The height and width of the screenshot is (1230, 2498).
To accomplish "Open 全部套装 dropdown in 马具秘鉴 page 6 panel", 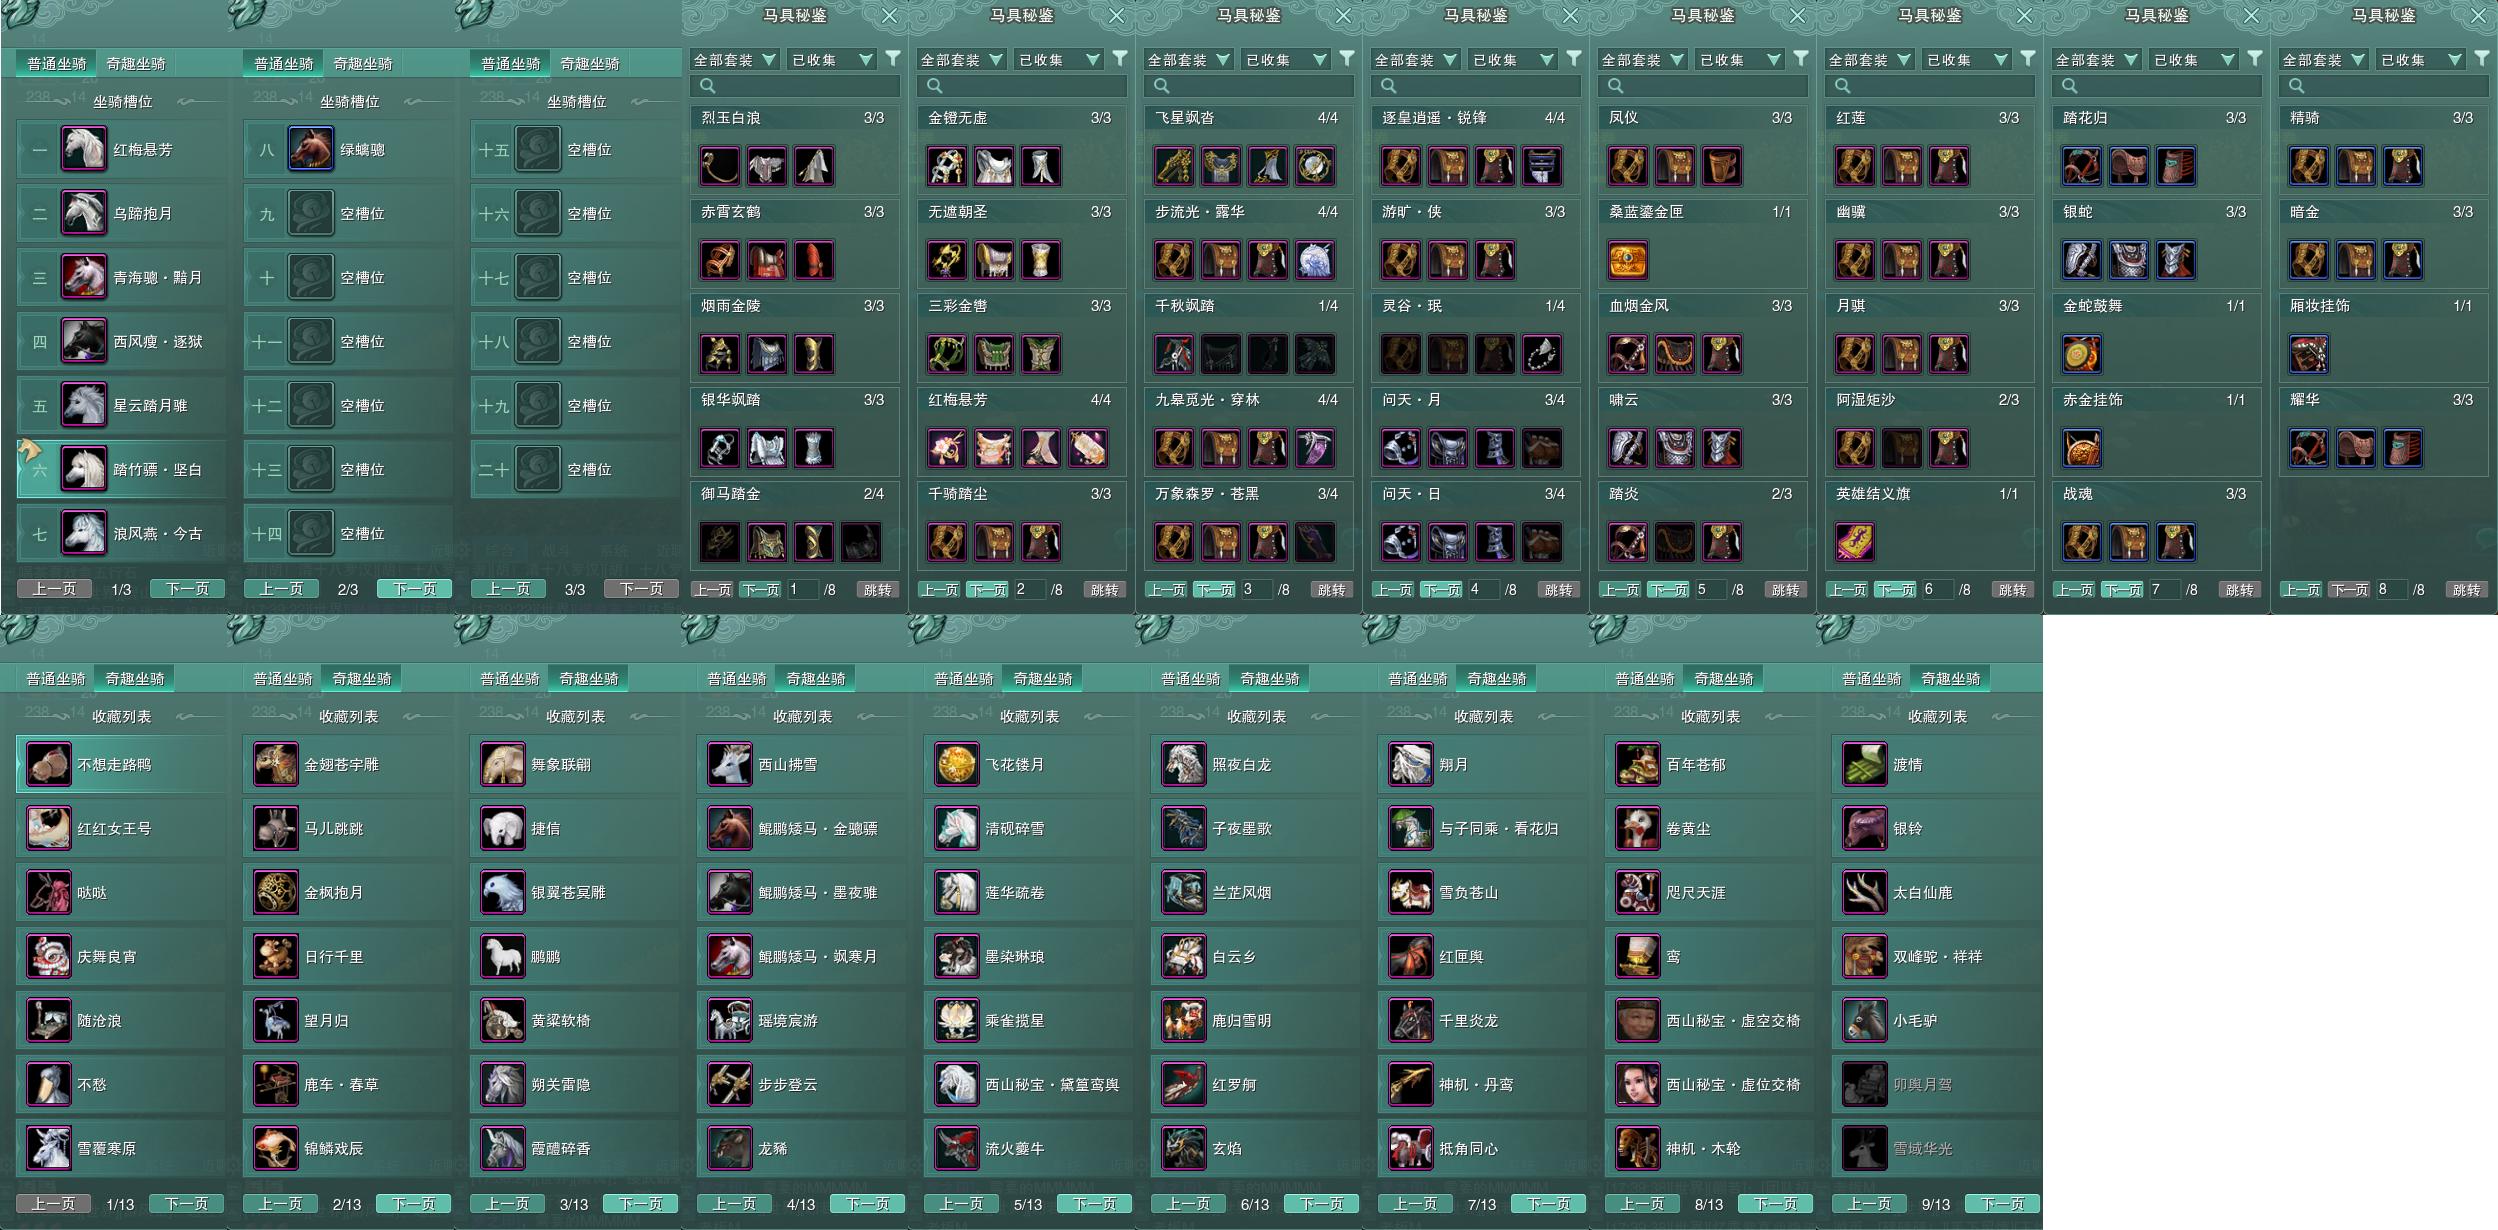I will (1868, 60).
